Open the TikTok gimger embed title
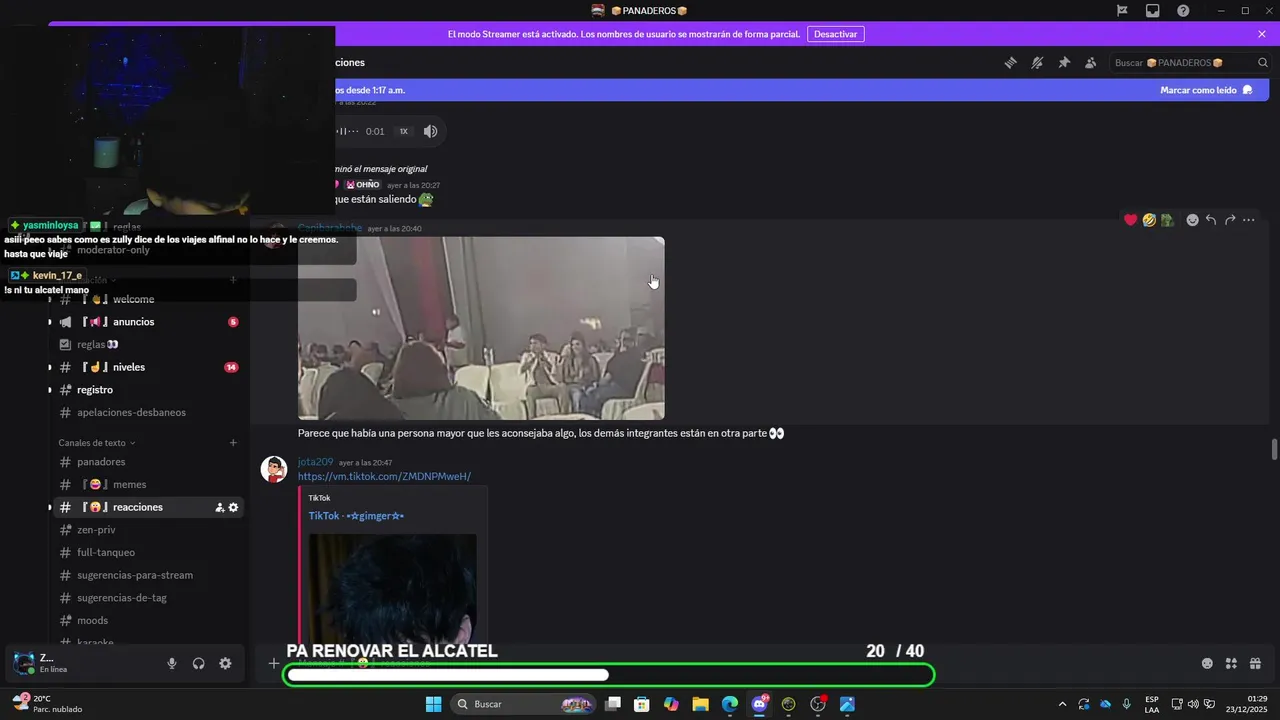 (x=356, y=516)
